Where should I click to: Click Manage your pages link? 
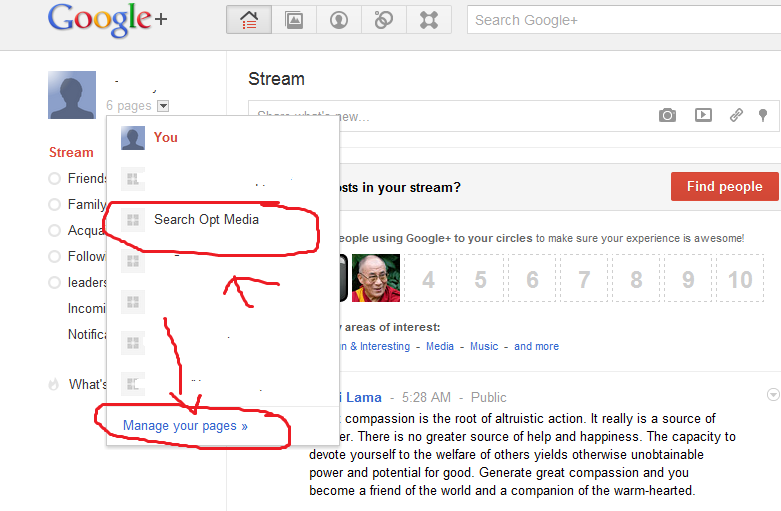click(x=185, y=426)
